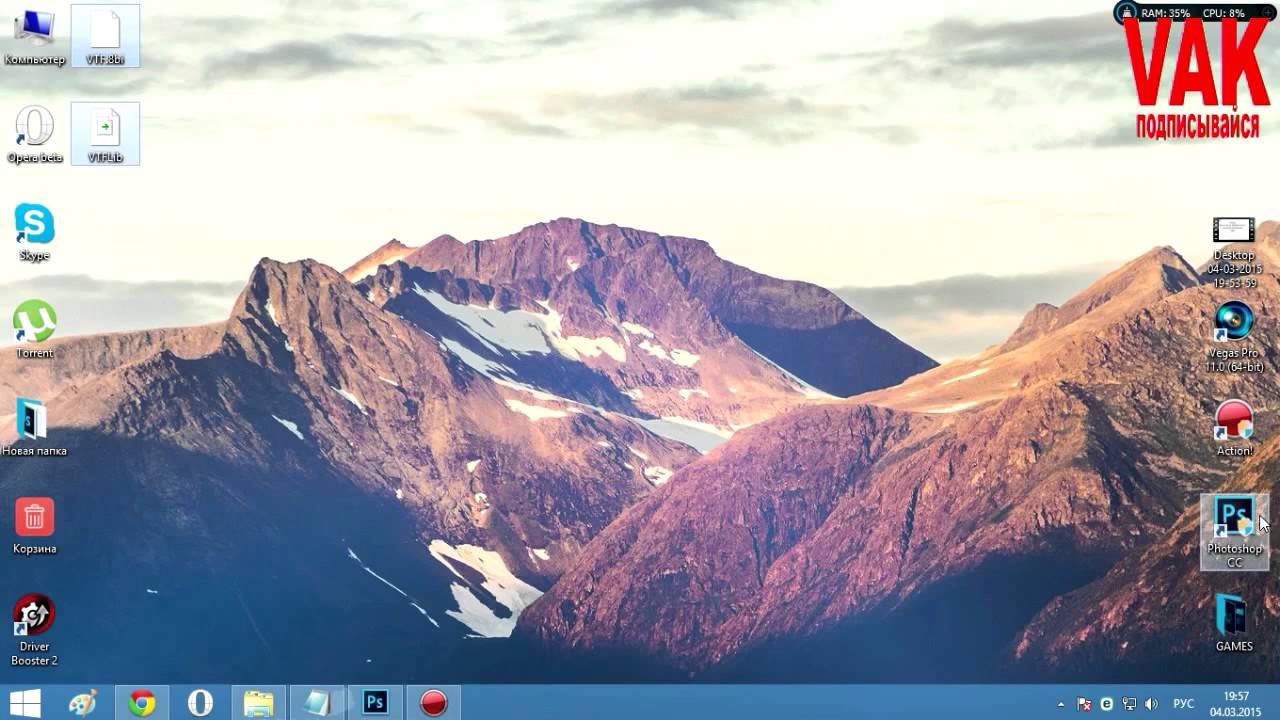
Task: Select the Photoshop CC desktop shortcut
Action: (1234, 532)
